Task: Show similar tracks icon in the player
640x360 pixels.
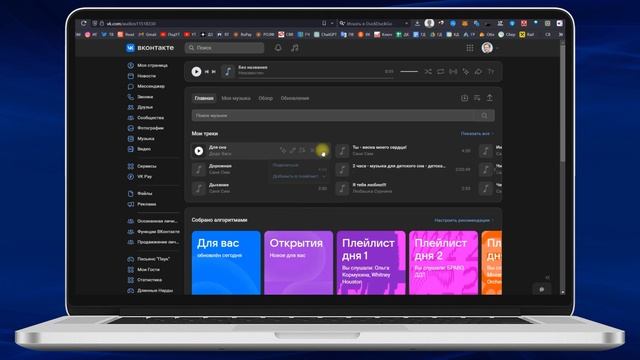Action: tap(466, 72)
